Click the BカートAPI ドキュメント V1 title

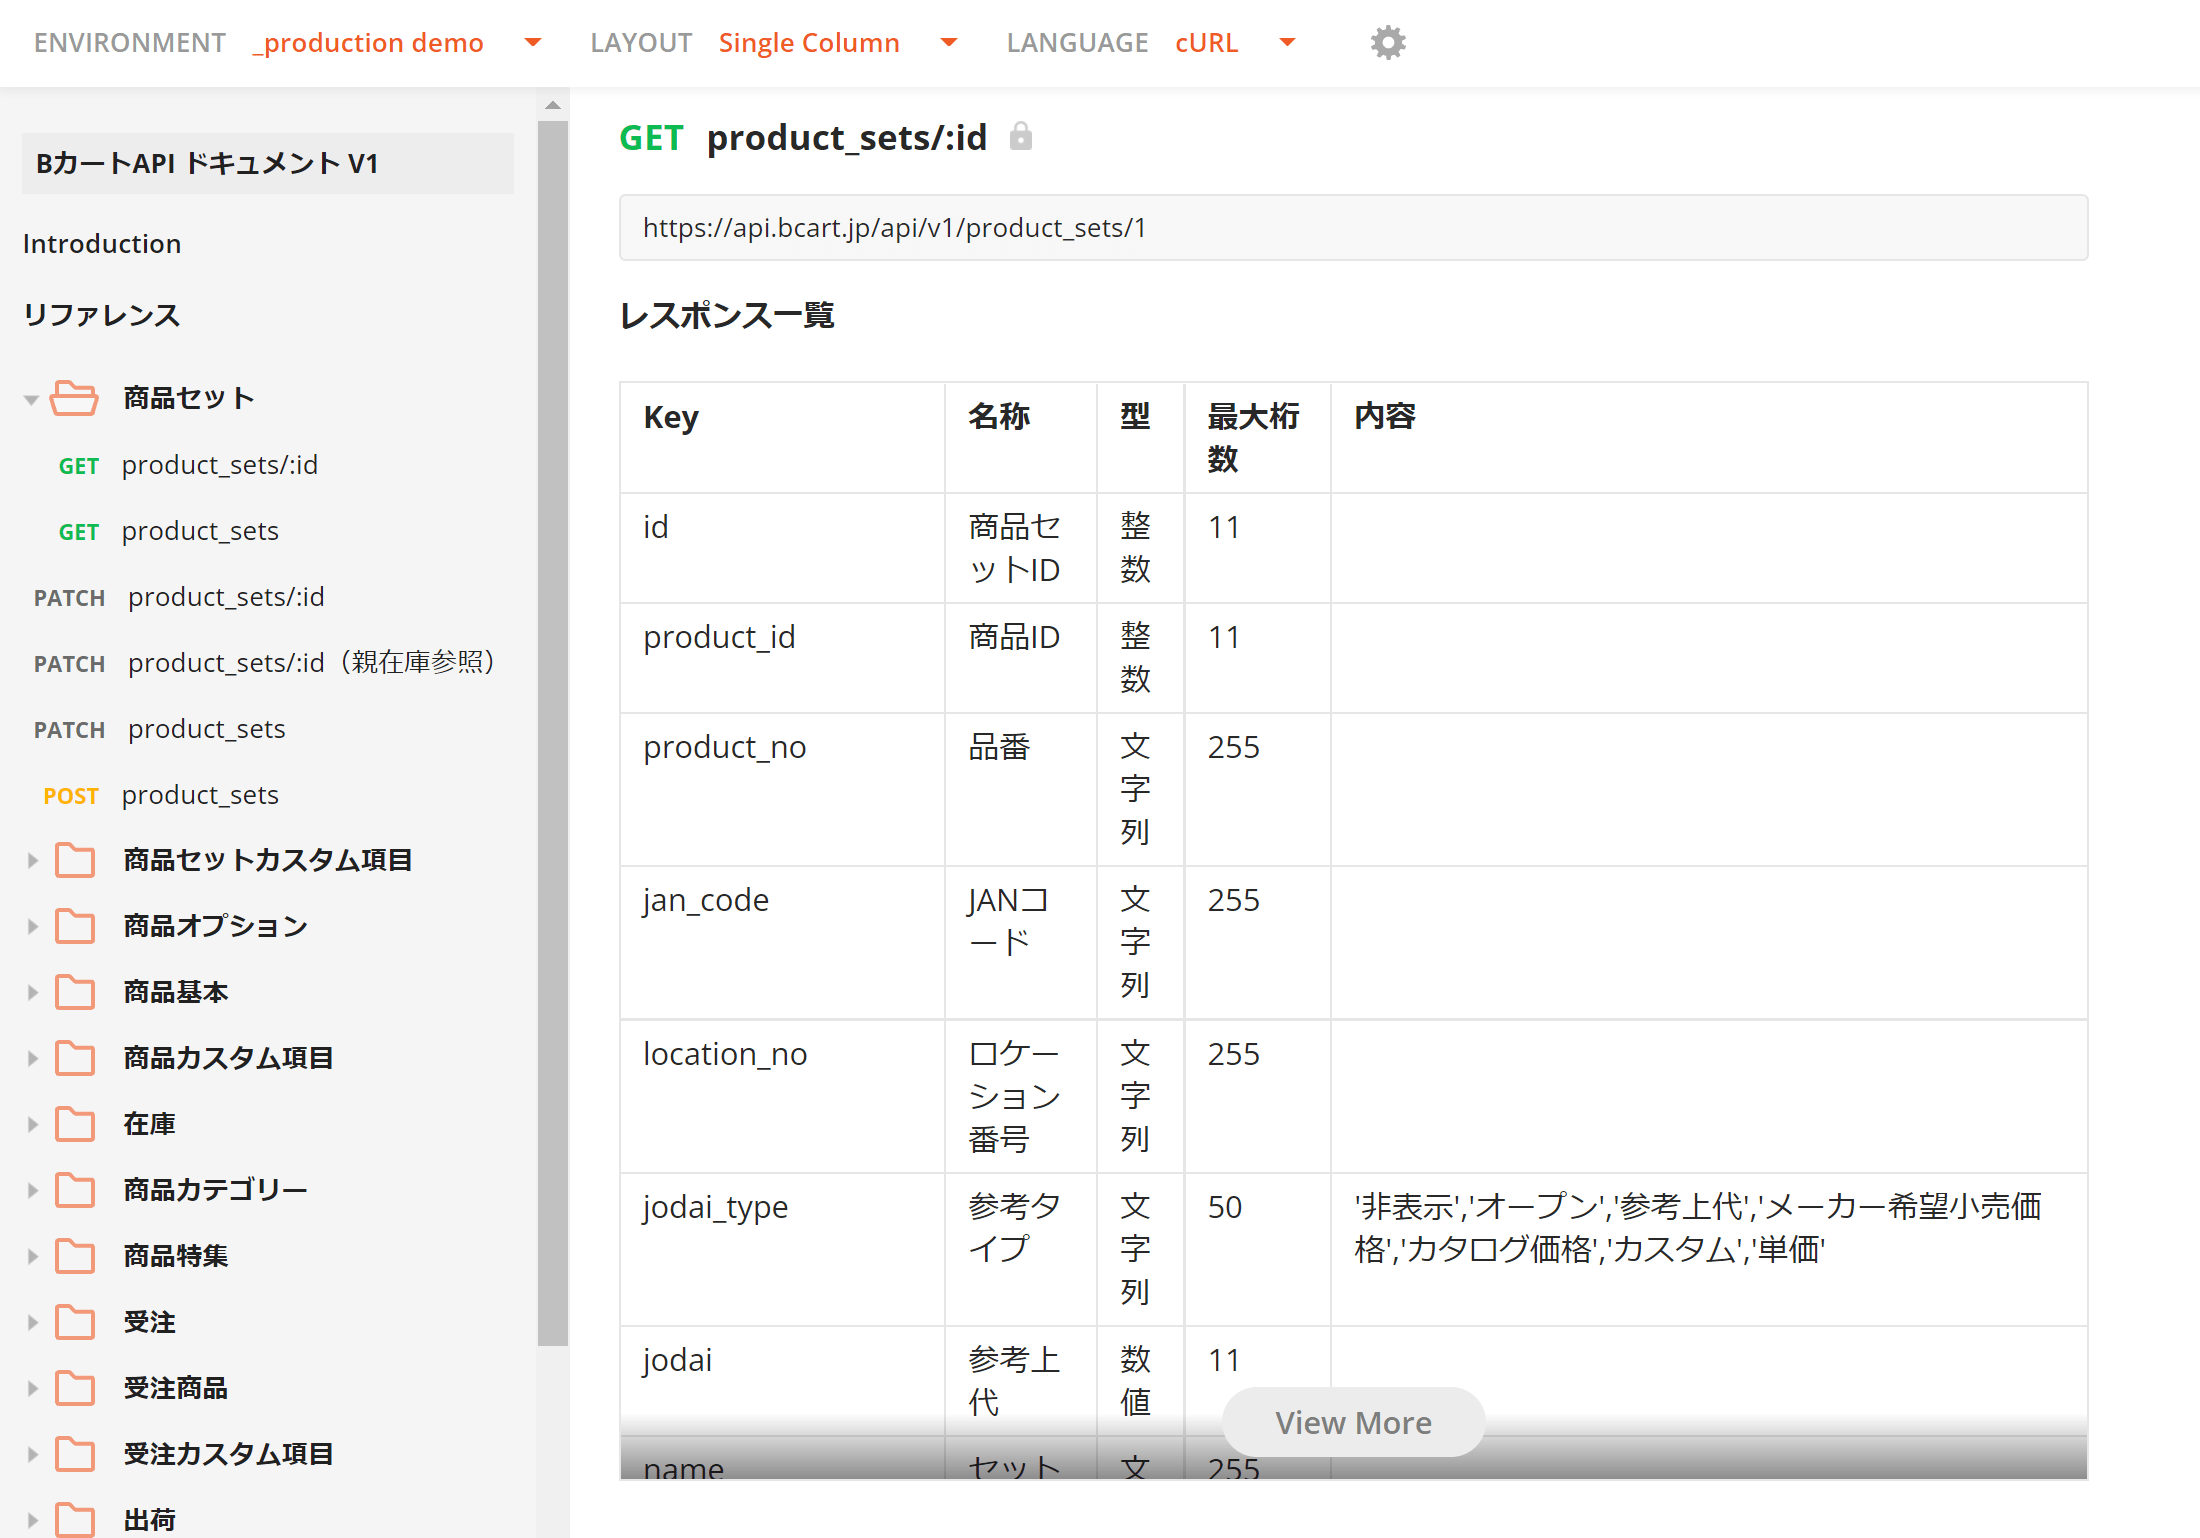click(267, 163)
